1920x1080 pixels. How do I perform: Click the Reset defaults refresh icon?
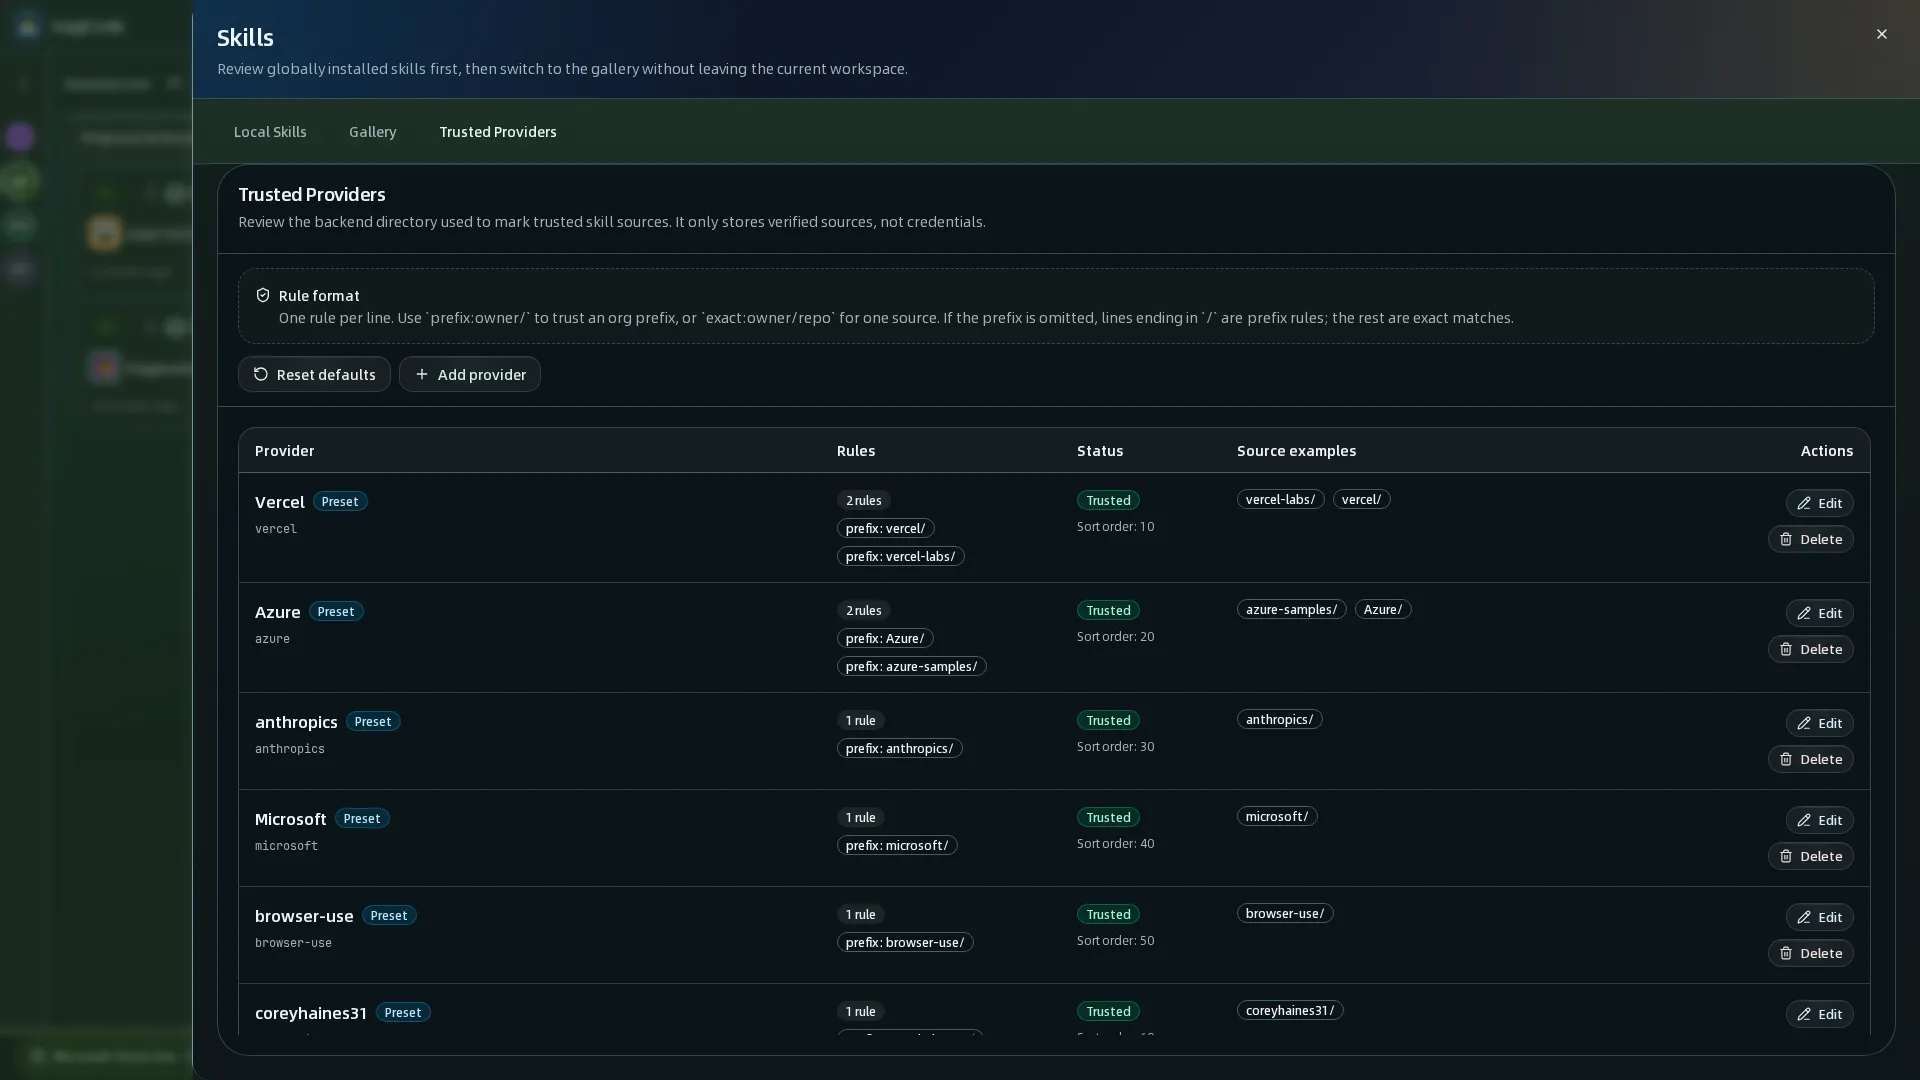click(261, 374)
